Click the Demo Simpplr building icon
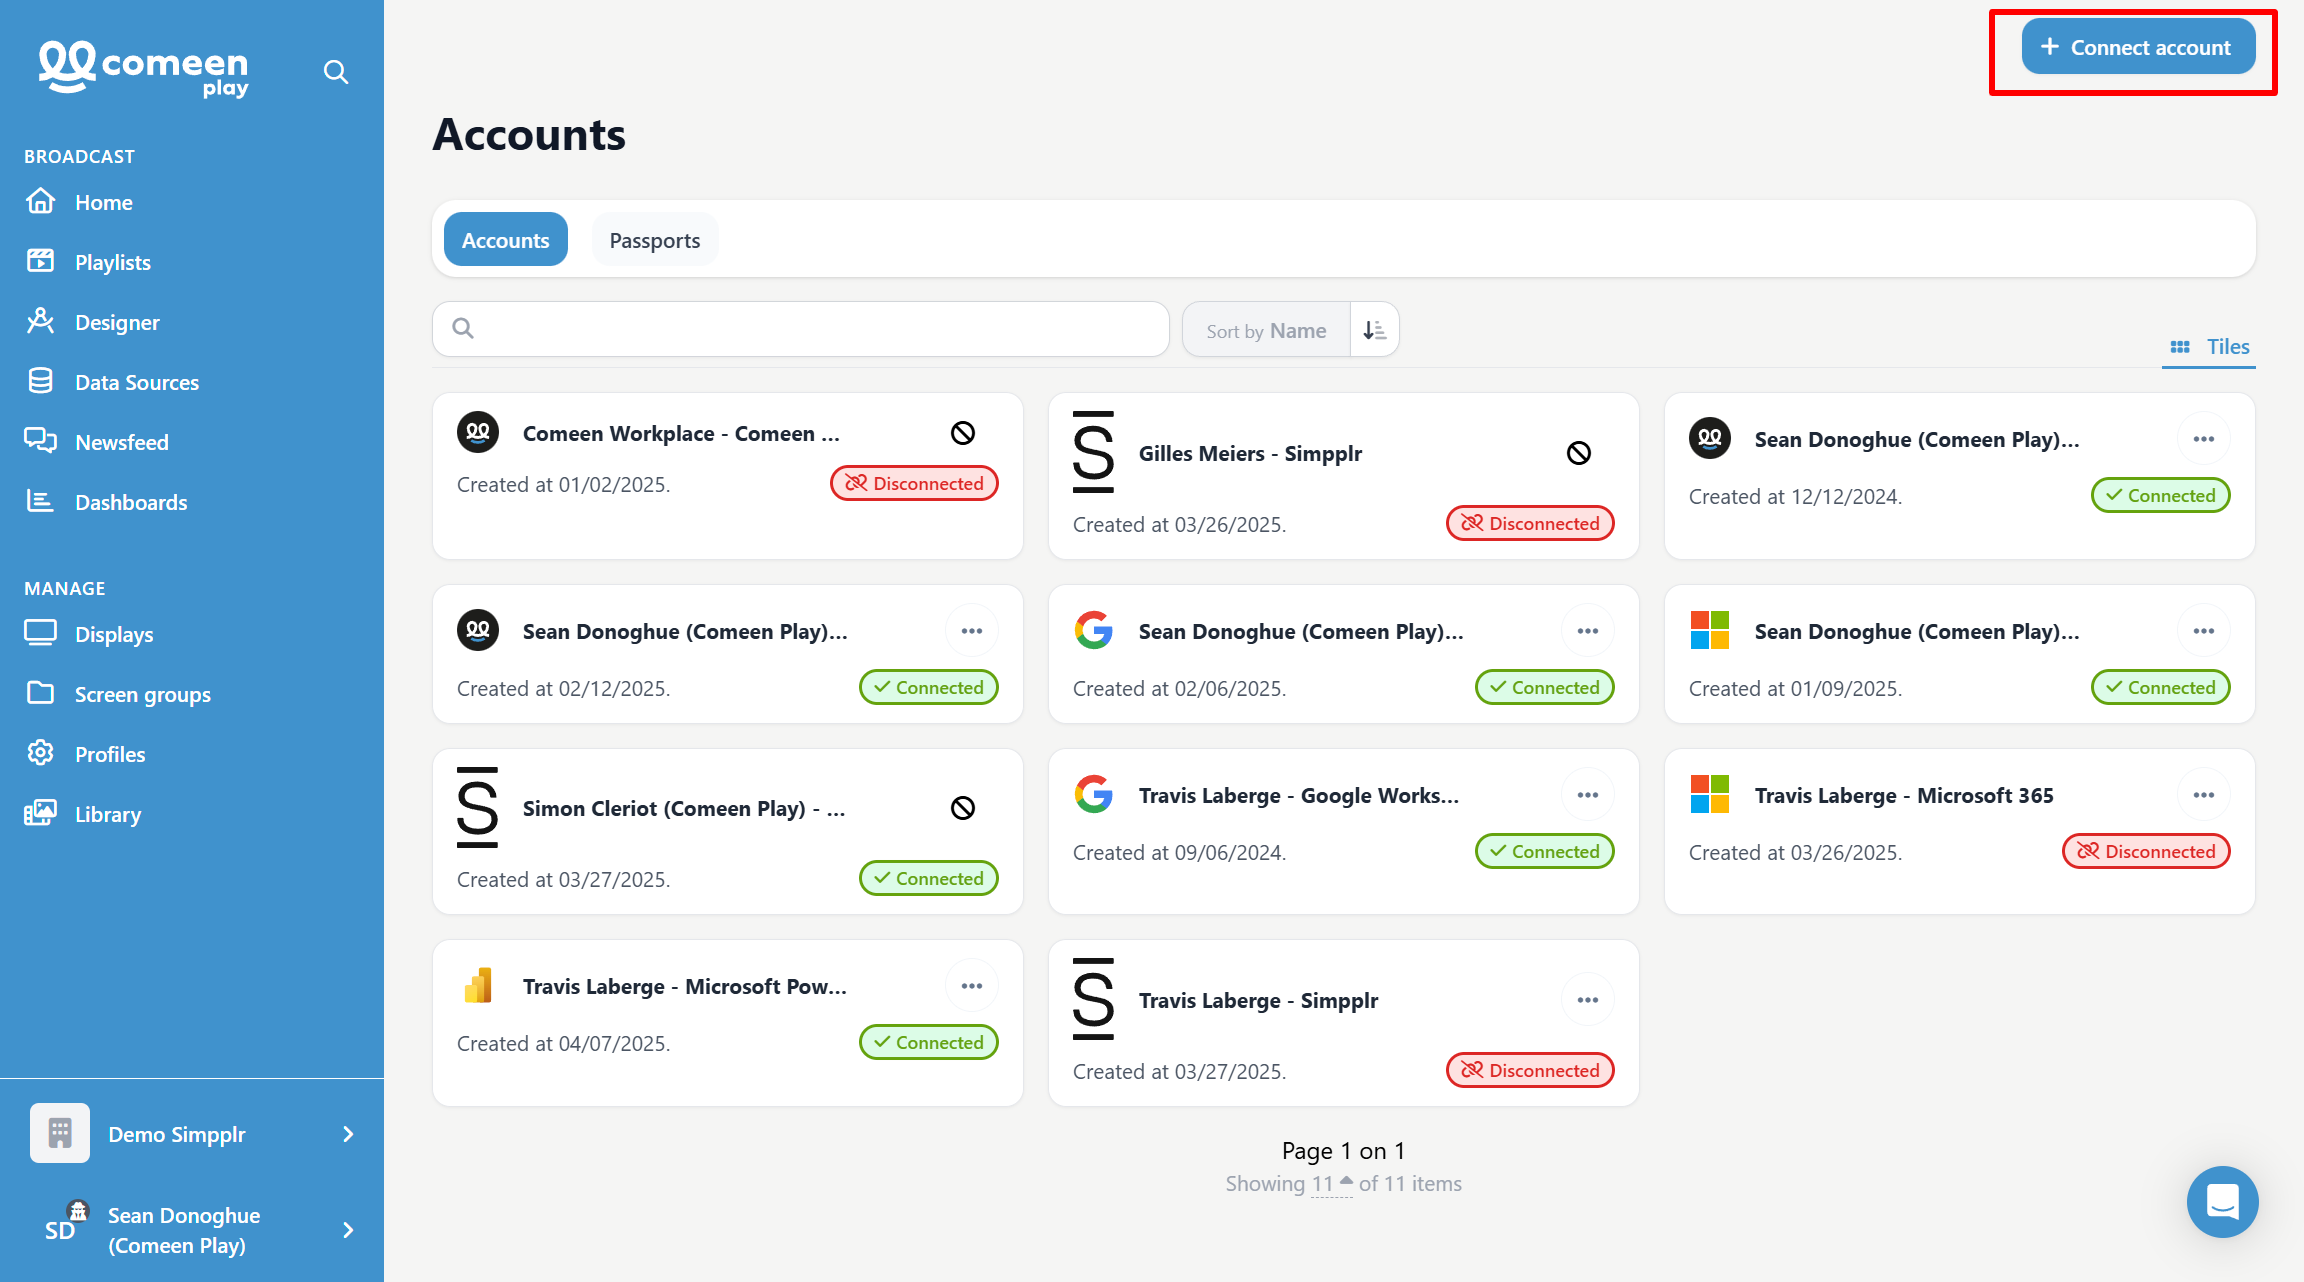 pyautogui.click(x=60, y=1133)
